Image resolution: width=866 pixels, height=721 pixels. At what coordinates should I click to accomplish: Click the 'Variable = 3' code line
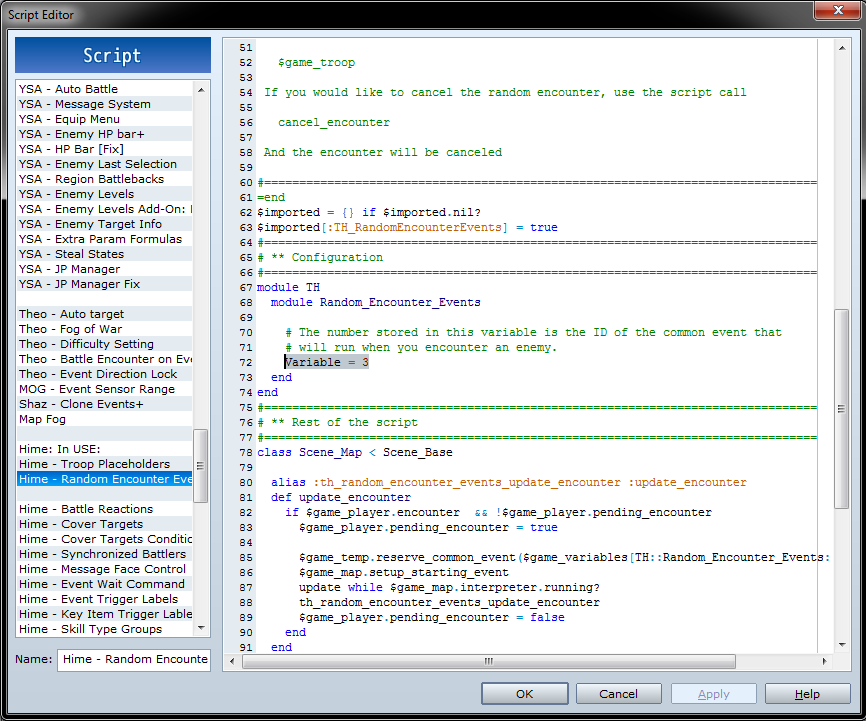[x=326, y=362]
